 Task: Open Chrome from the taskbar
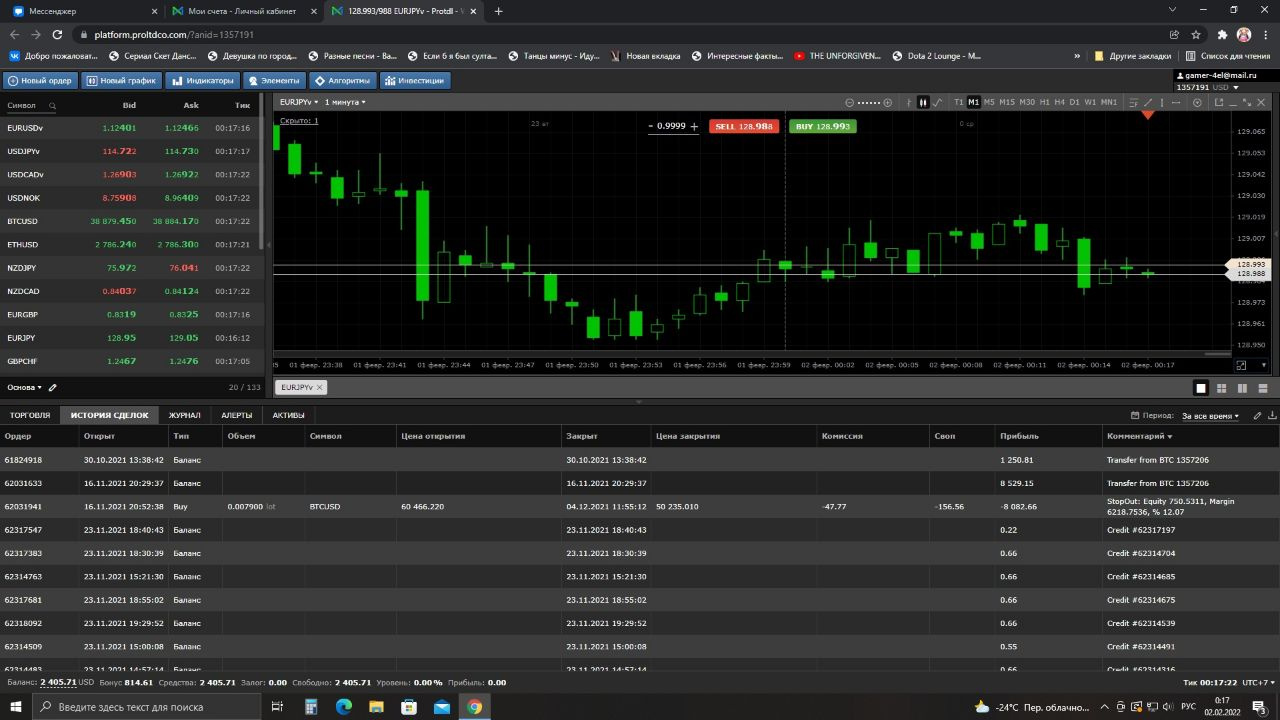(x=474, y=706)
